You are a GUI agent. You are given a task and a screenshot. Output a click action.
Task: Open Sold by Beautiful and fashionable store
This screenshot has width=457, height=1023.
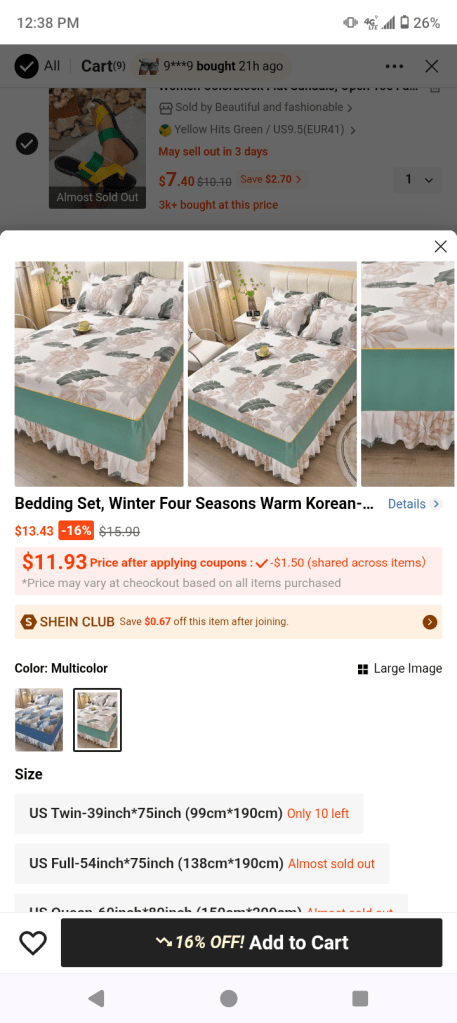click(x=256, y=107)
